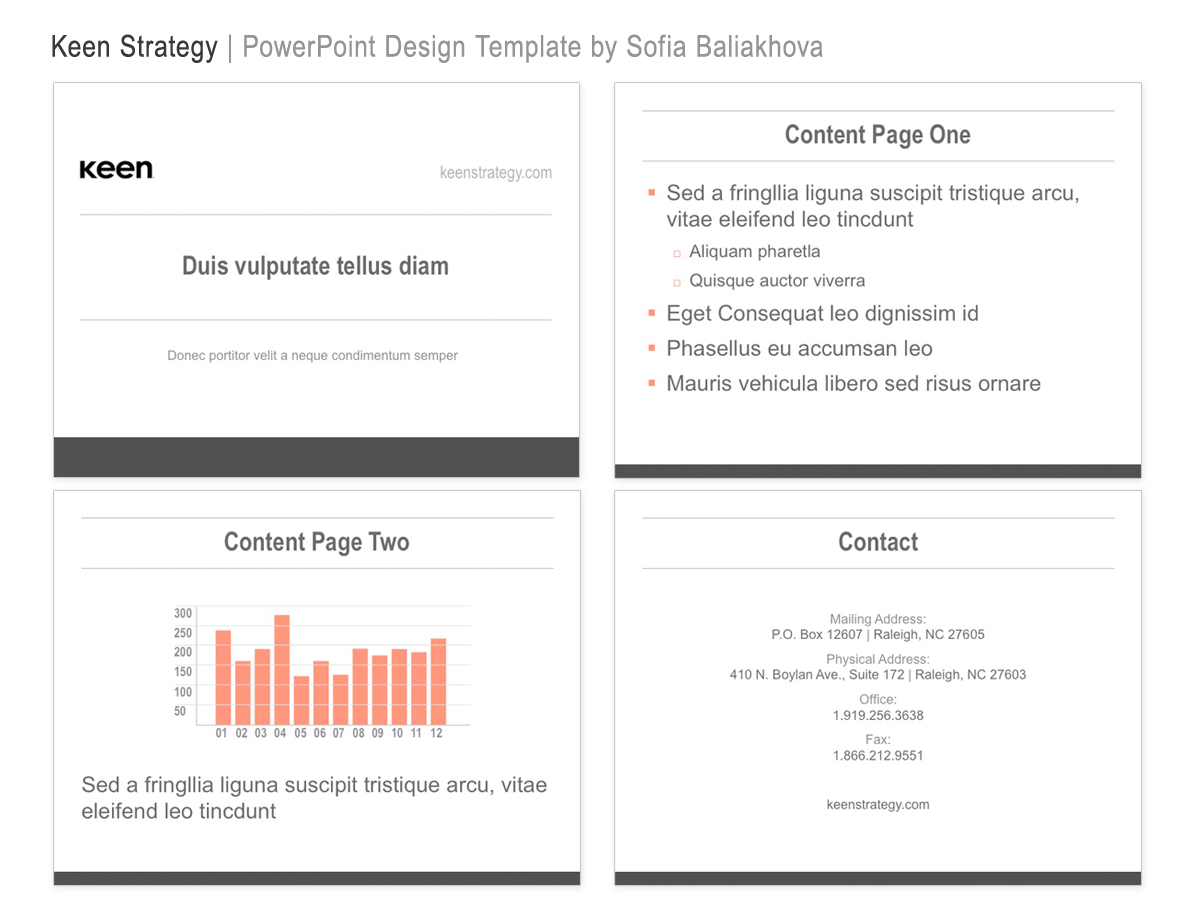This screenshot has width=1200, height=900.
Task: Select the 'Duis vulputate tellus diam' title text
Action: 315,266
